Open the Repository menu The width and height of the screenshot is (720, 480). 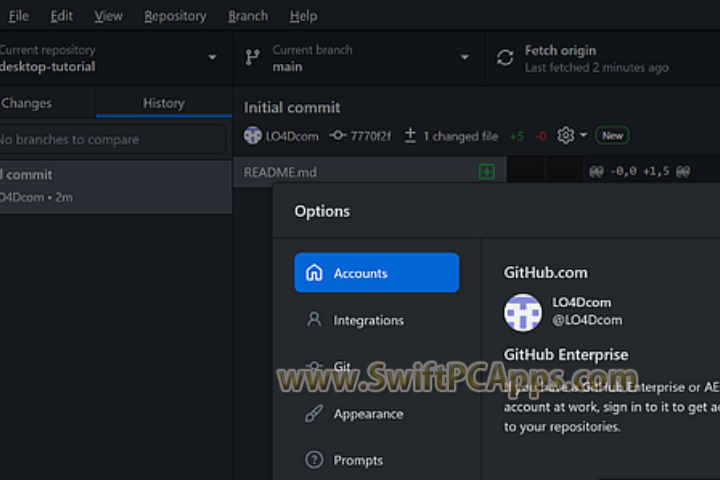tap(175, 16)
